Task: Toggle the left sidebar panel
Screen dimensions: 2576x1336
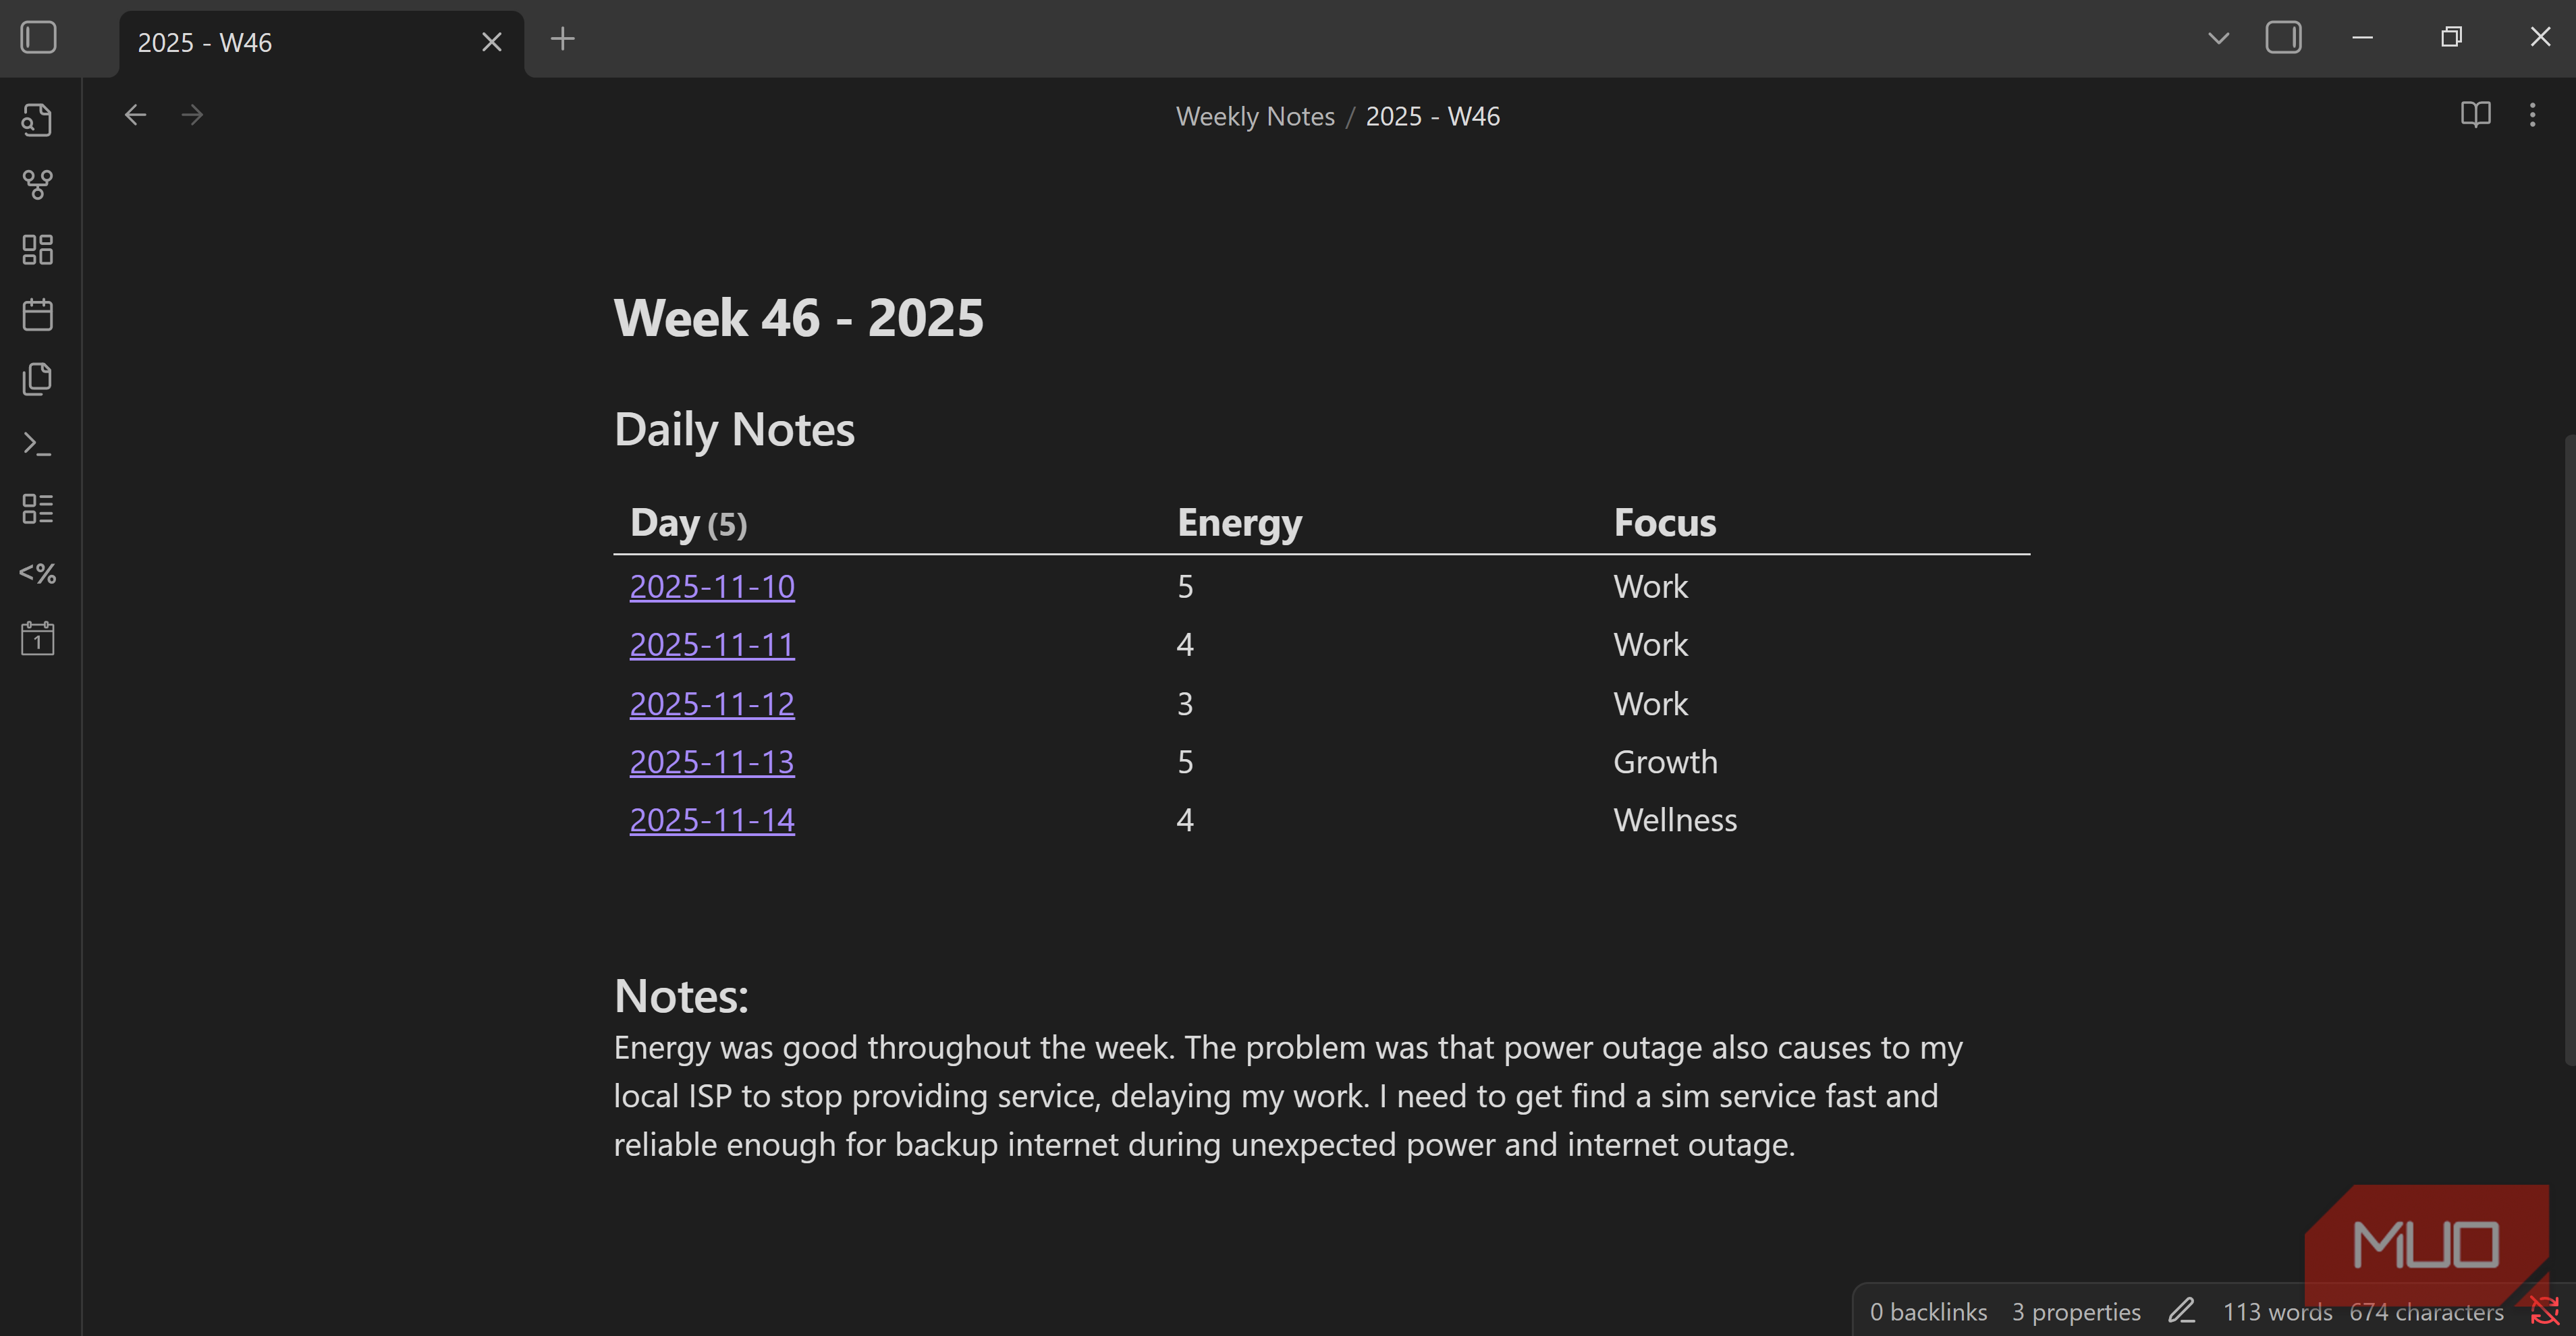Action: point(38,38)
